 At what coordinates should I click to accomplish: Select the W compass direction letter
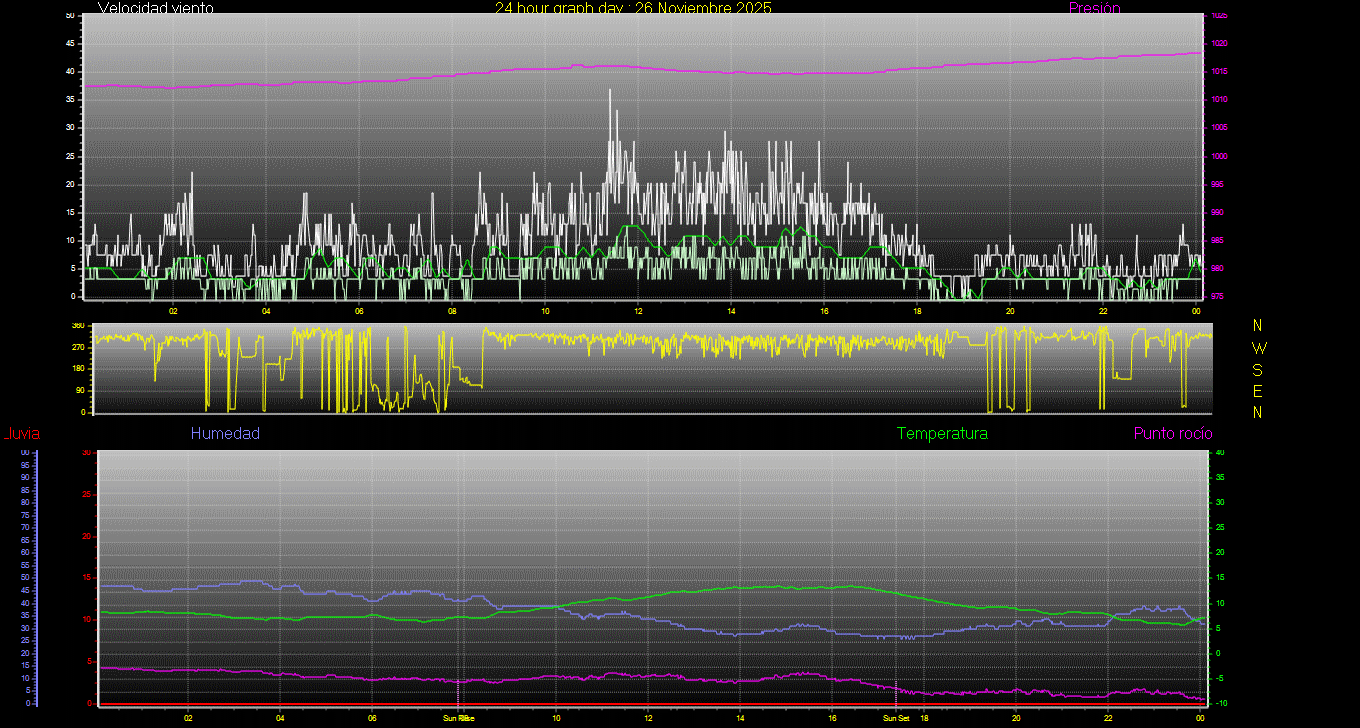tap(1258, 348)
